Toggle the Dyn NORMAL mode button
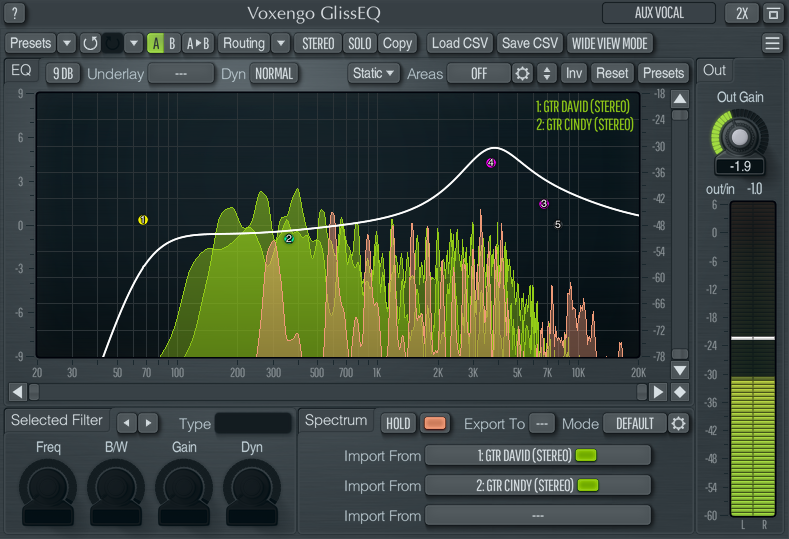 click(274, 73)
